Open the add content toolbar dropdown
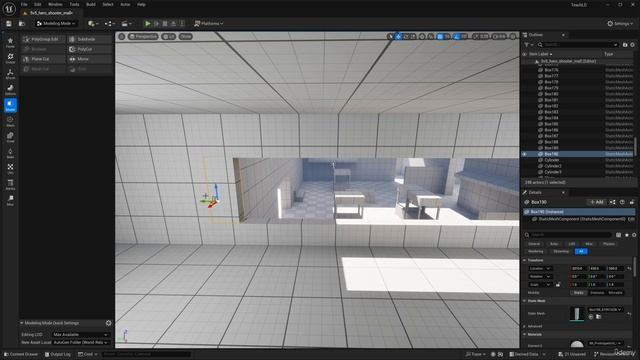Image resolution: width=640 pixels, height=360 pixels. pyautogui.click(x=93, y=24)
